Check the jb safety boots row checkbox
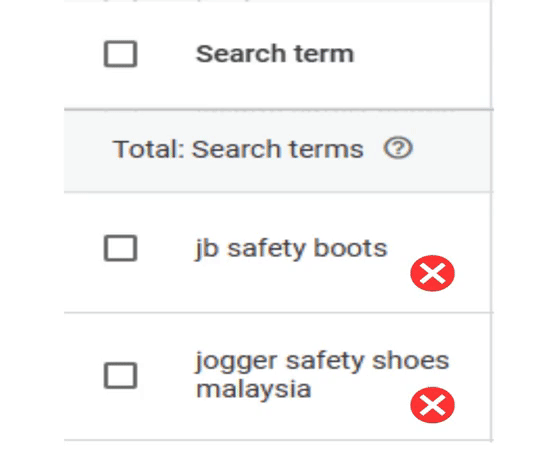This screenshot has width=560, height=450. coord(120,248)
